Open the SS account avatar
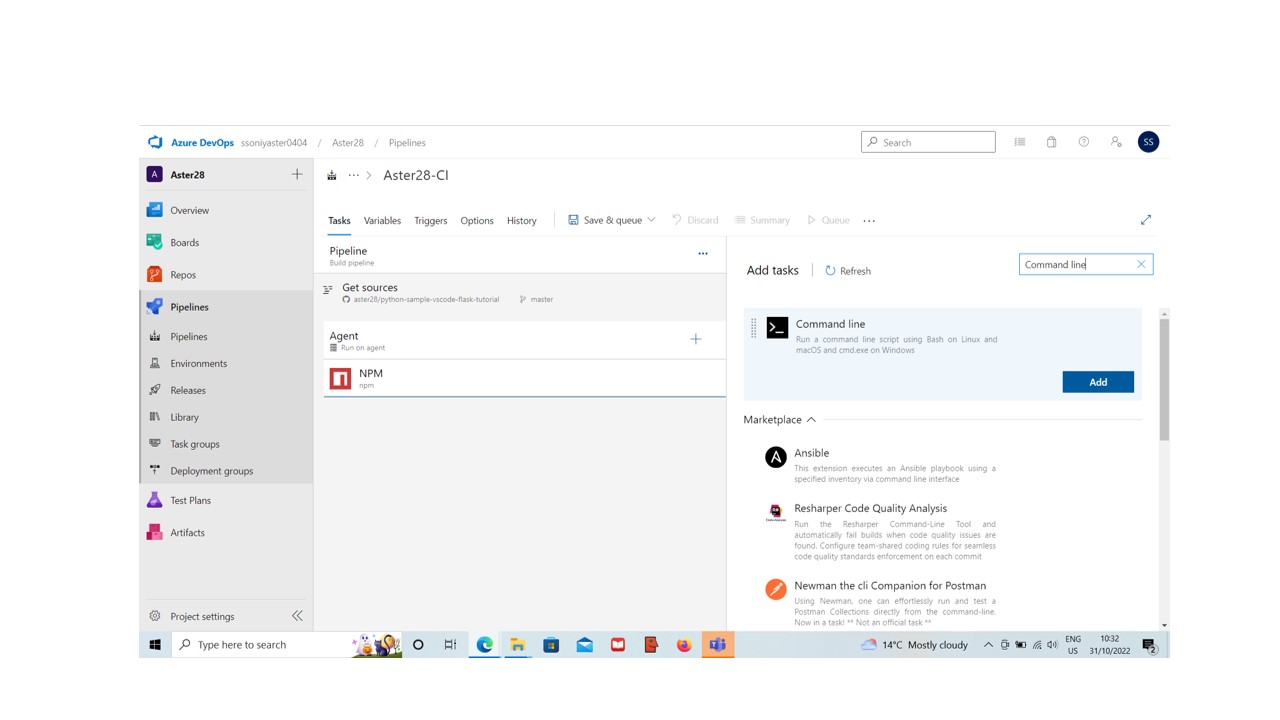 coord(1148,142)
